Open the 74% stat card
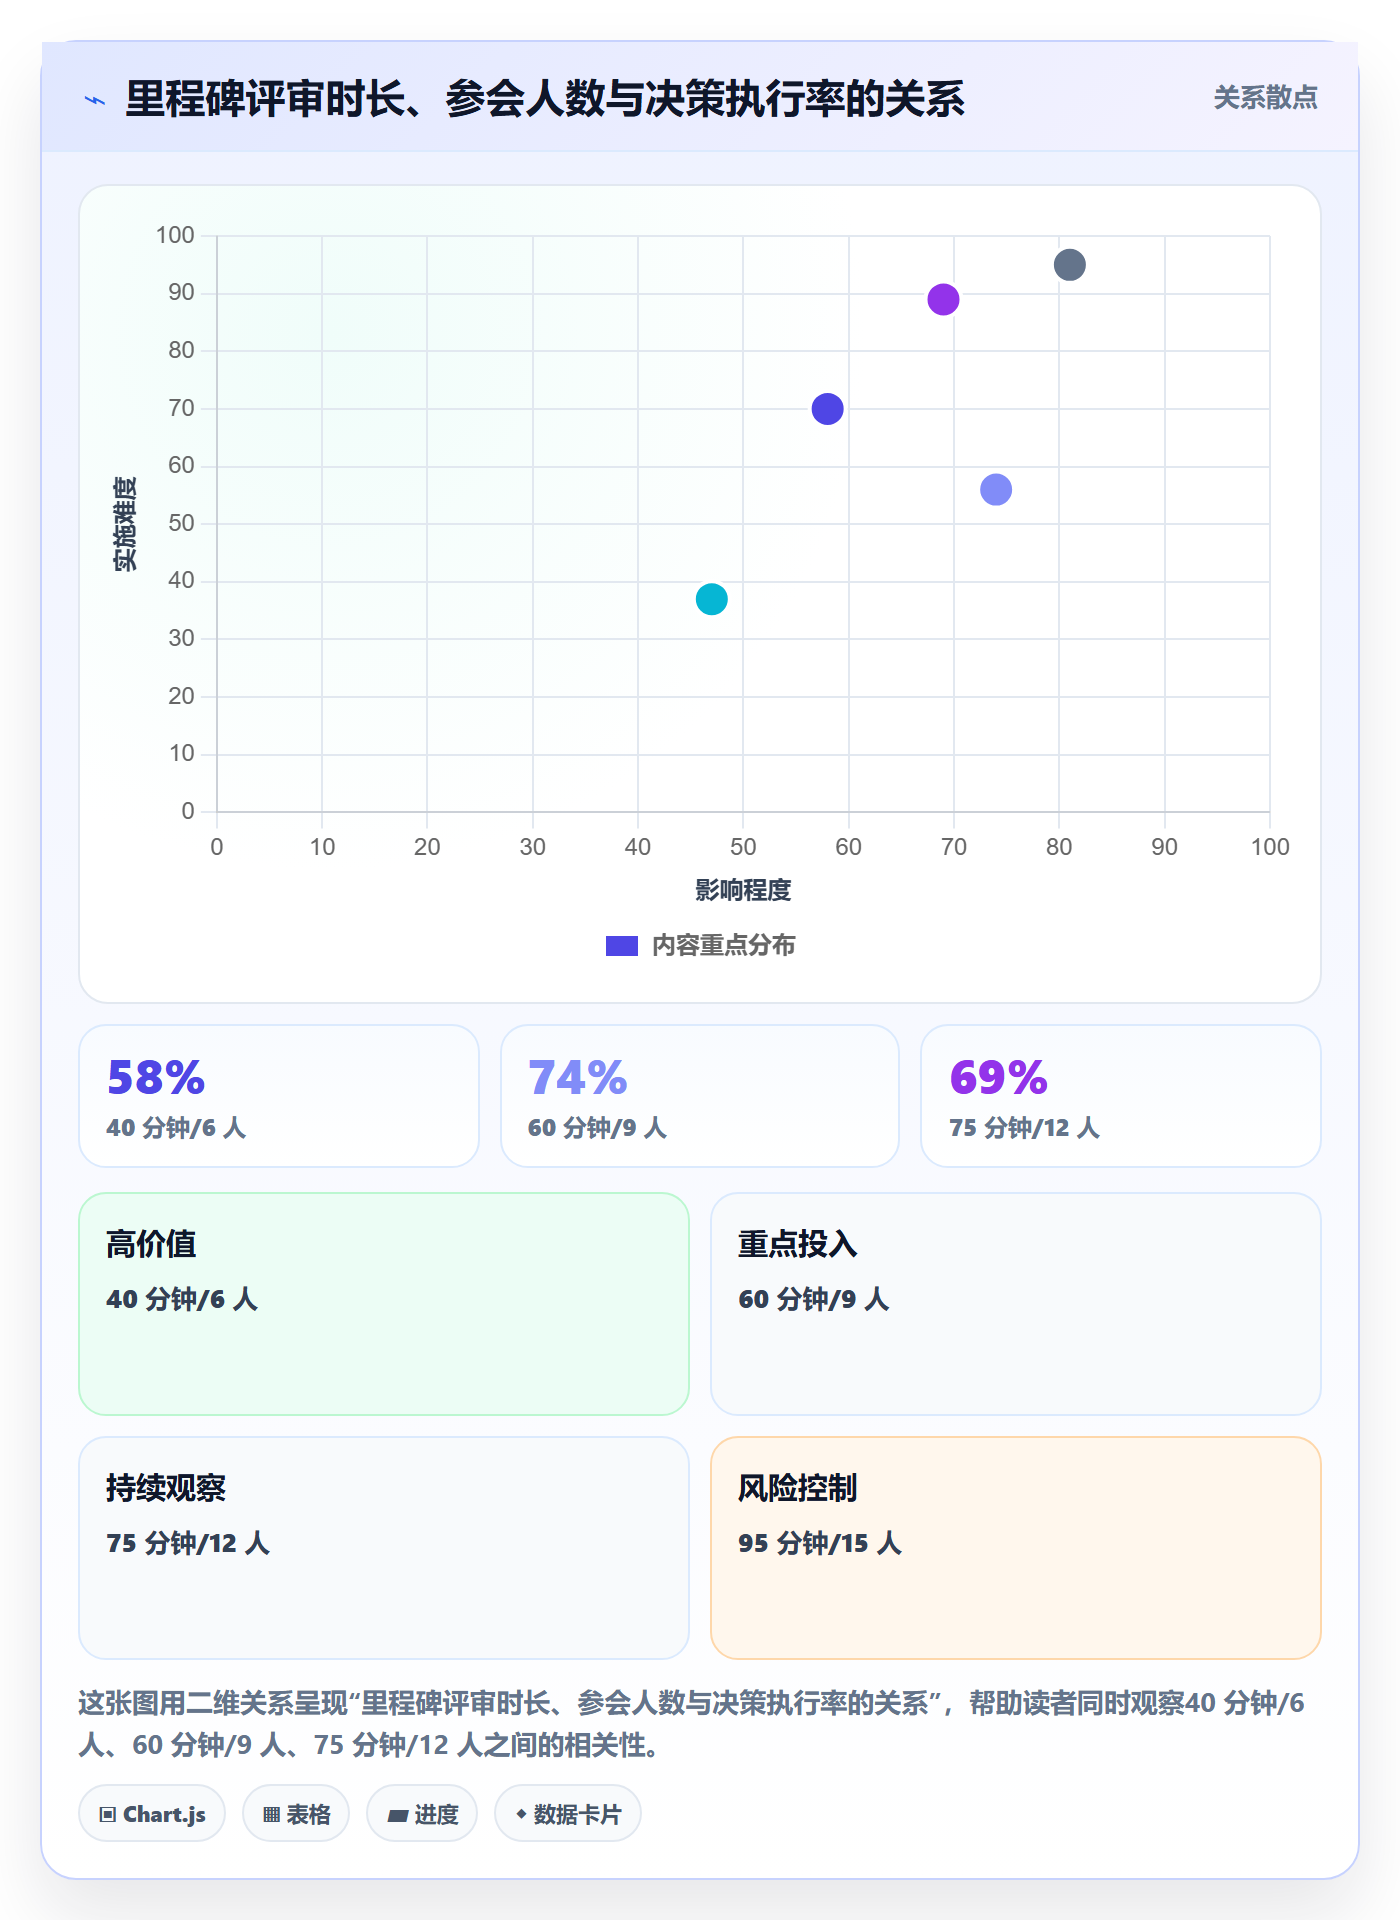 click(x=700, y=1096)
